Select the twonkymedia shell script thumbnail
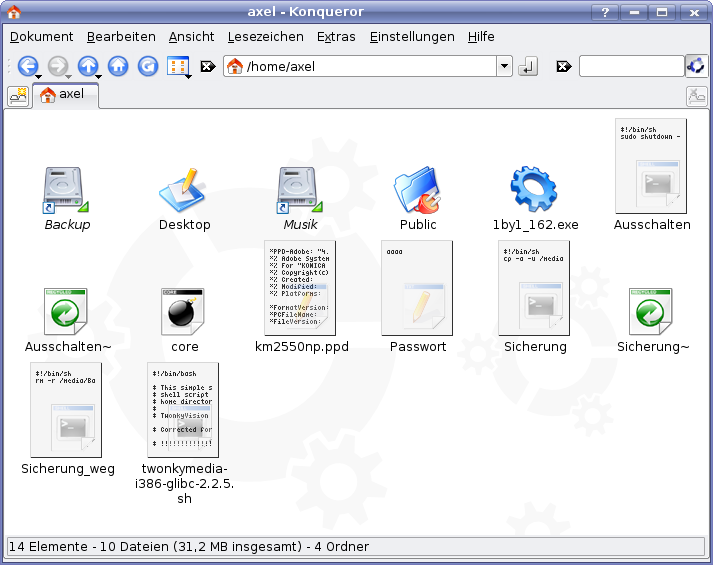This screenshot has width=713, height=565. 183,410
